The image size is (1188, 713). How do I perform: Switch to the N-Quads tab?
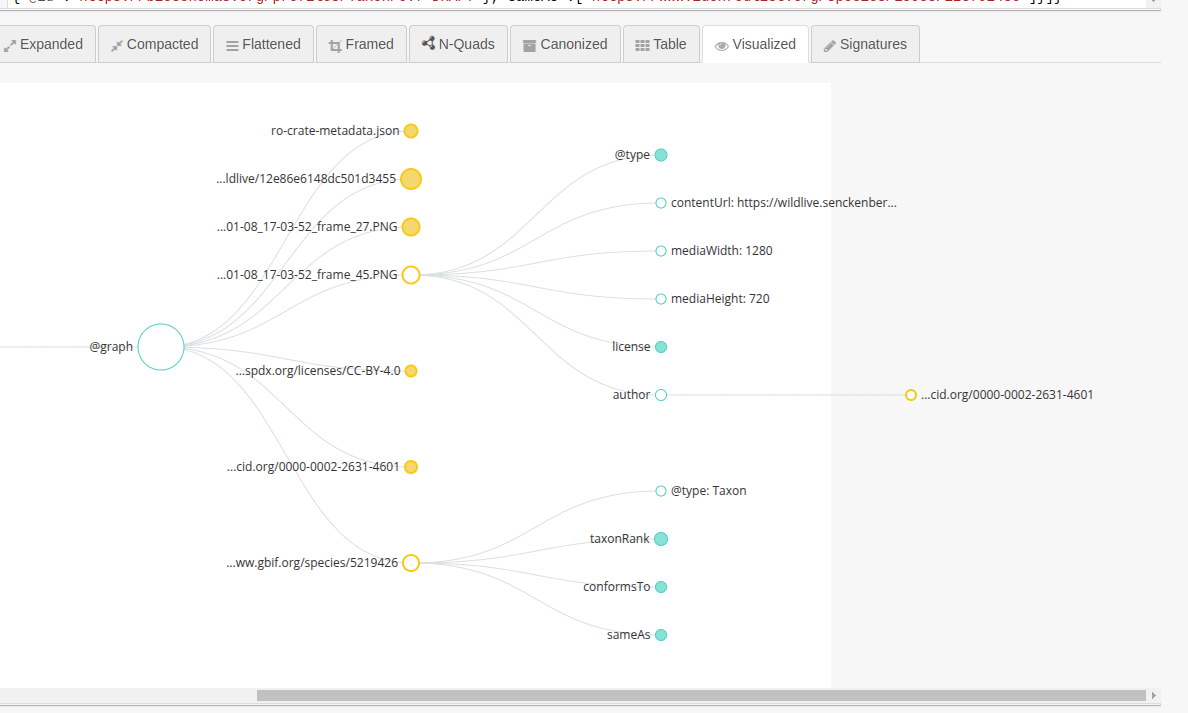(x=458, y=44)
